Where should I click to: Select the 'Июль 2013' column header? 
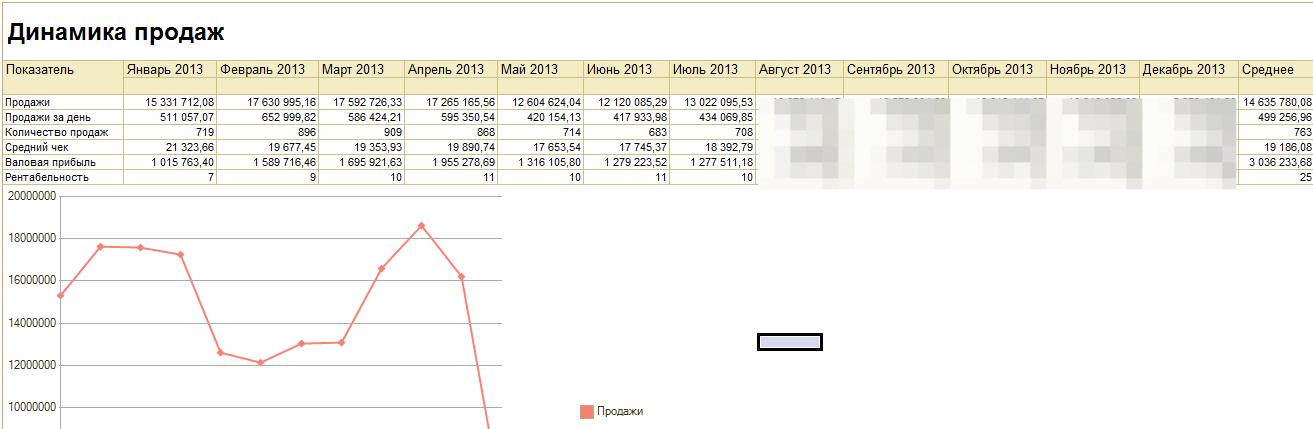712,69
